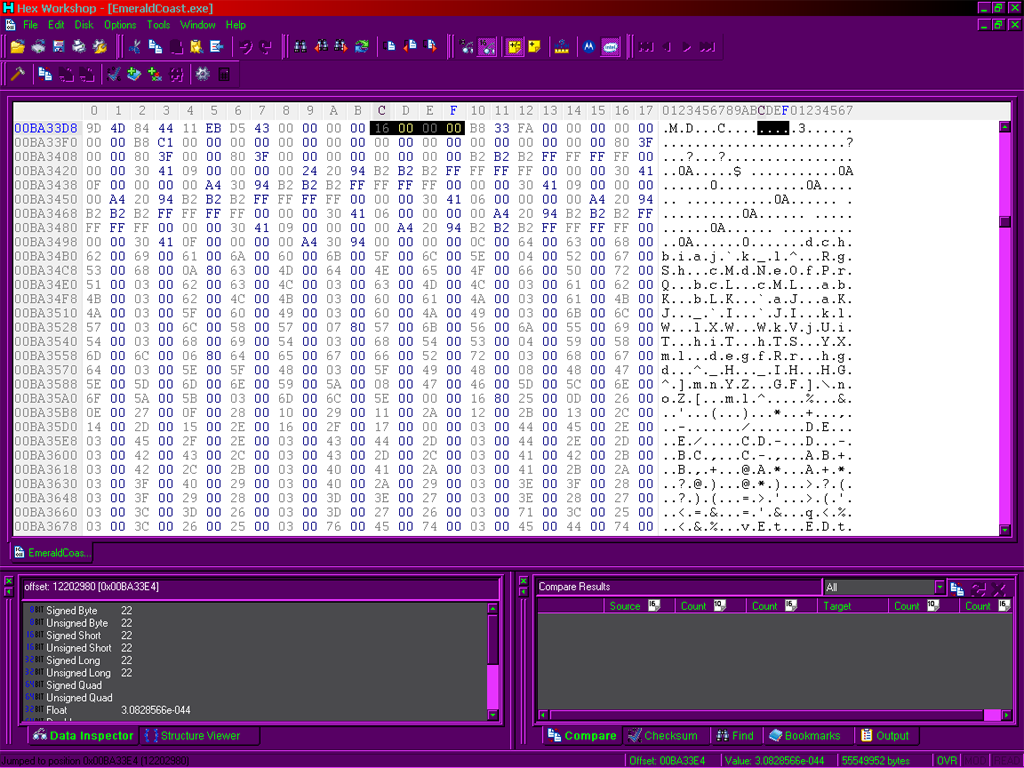Click the Signed Quad row in Data Inspector
This screenshot has height=768, width=1024.
click(x=255, y=685)
